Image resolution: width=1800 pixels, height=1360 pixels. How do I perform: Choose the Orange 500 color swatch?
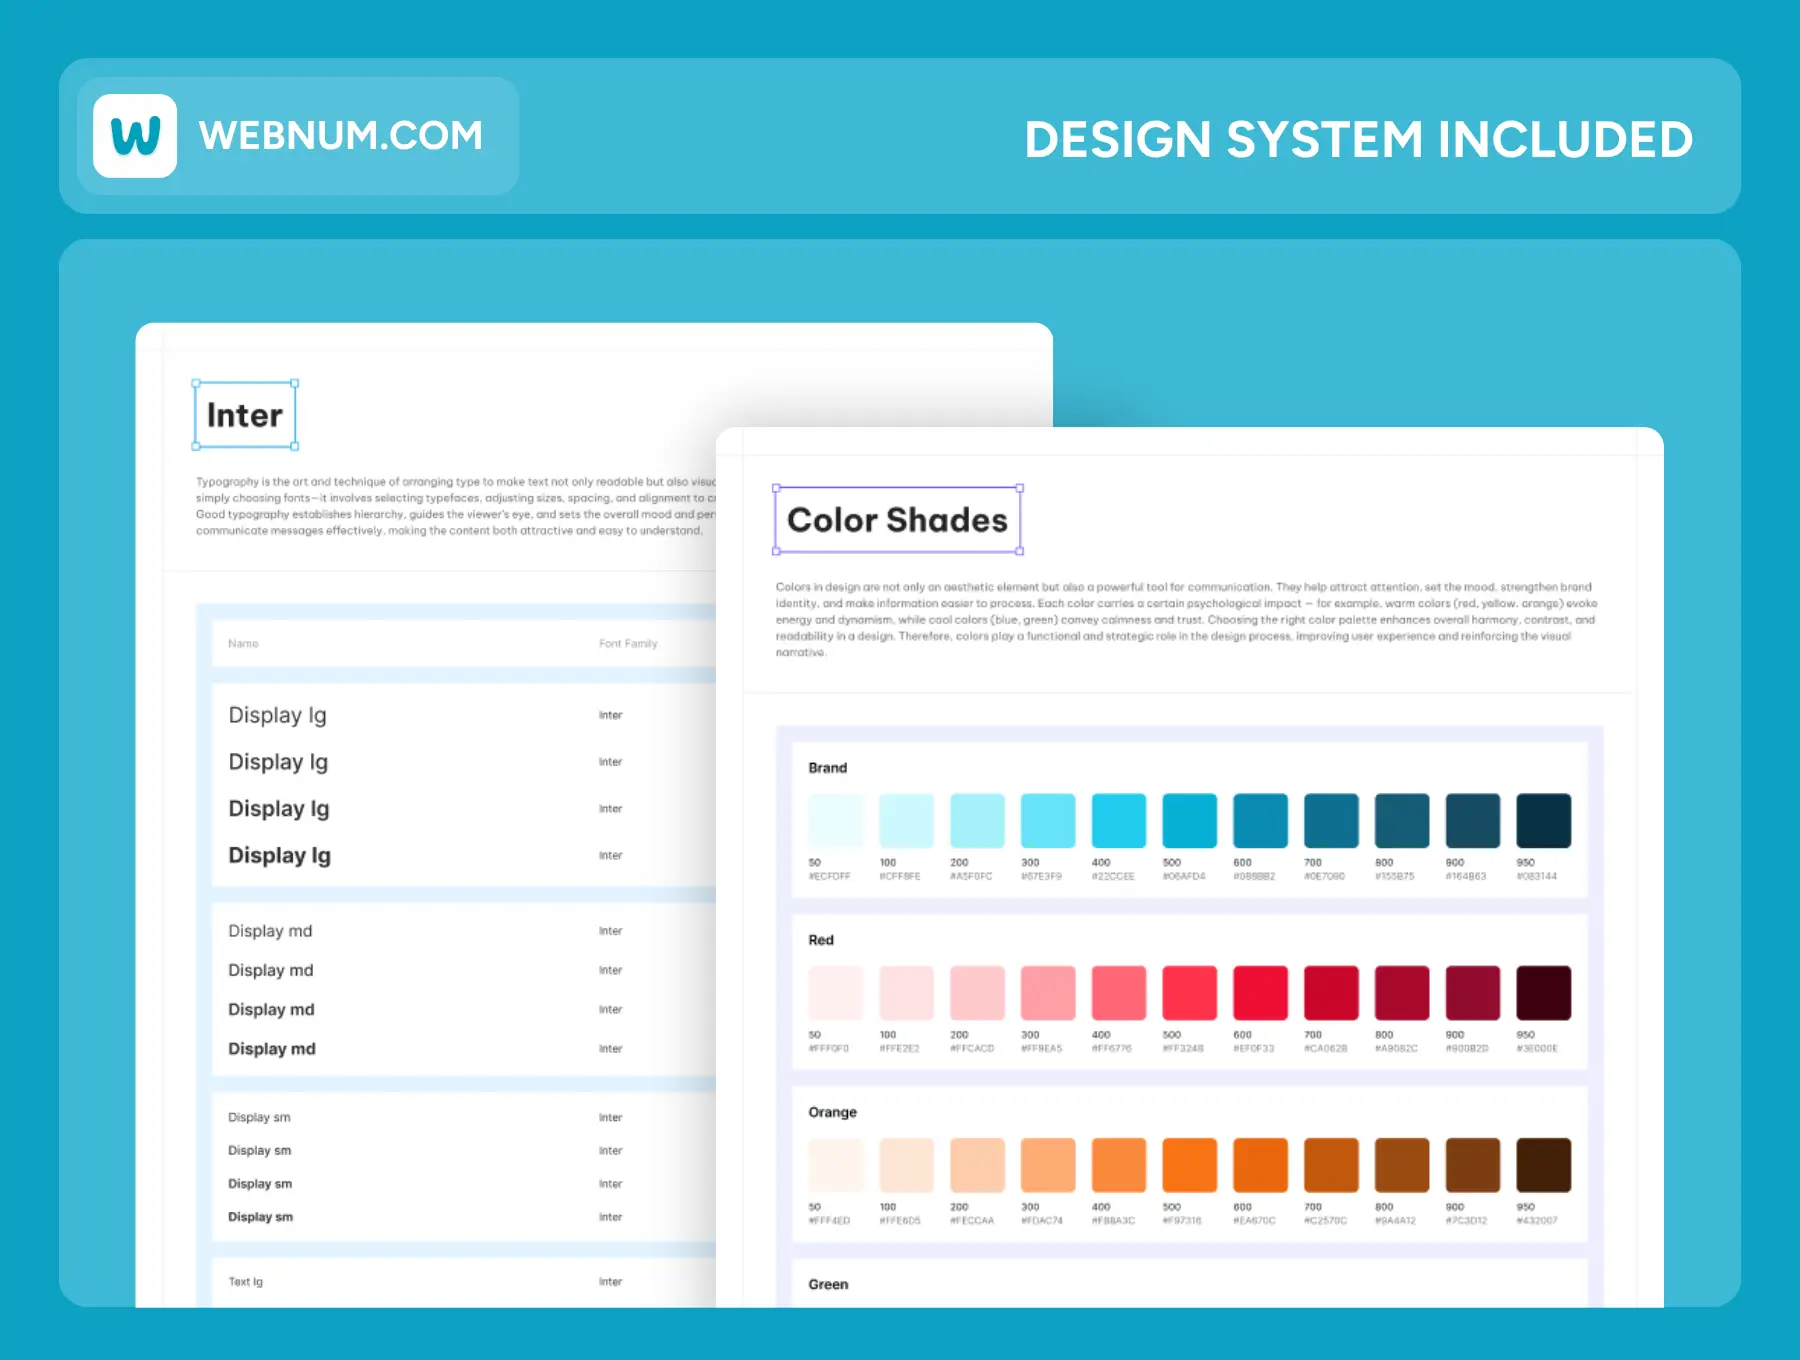(x=1189, y=1165)
